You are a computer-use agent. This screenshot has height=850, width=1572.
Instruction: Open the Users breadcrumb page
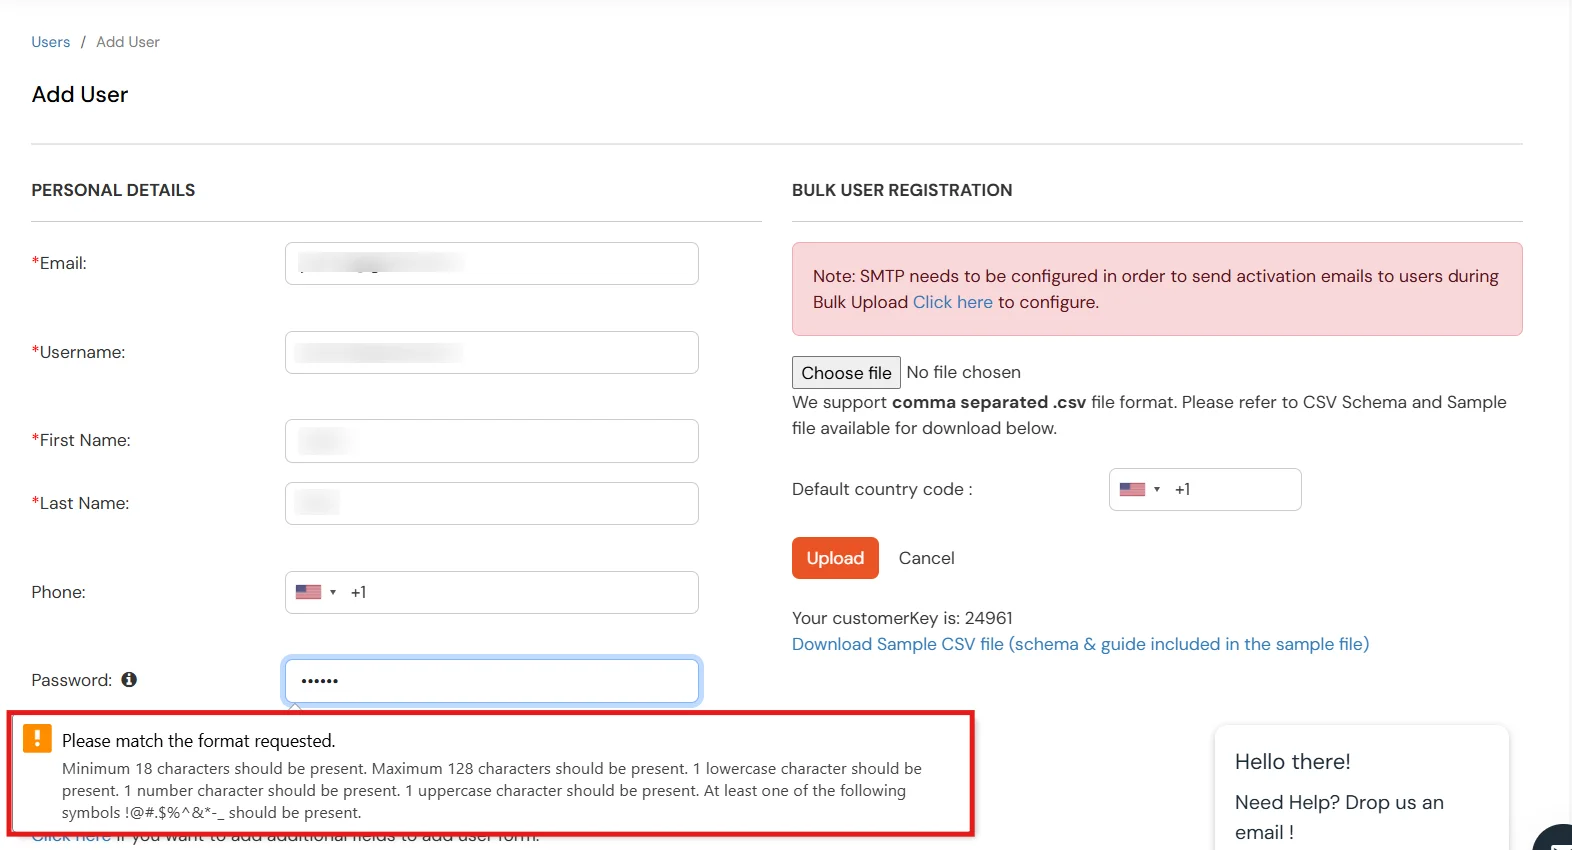[50, 41]
